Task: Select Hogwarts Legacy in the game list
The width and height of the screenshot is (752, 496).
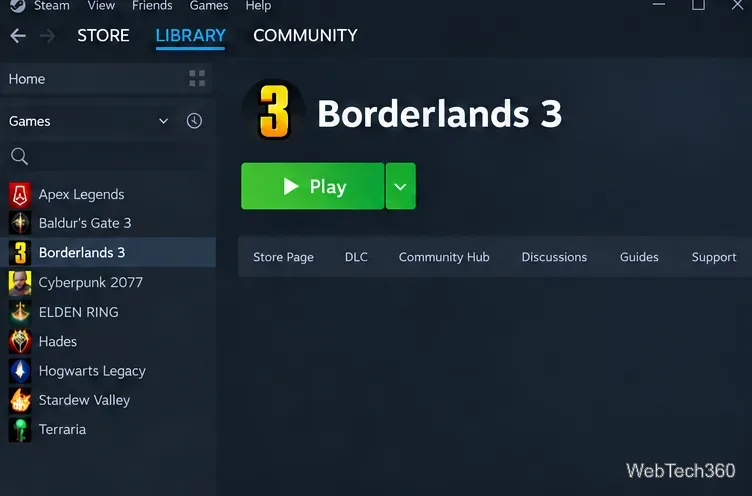Action: coord(108,371)
